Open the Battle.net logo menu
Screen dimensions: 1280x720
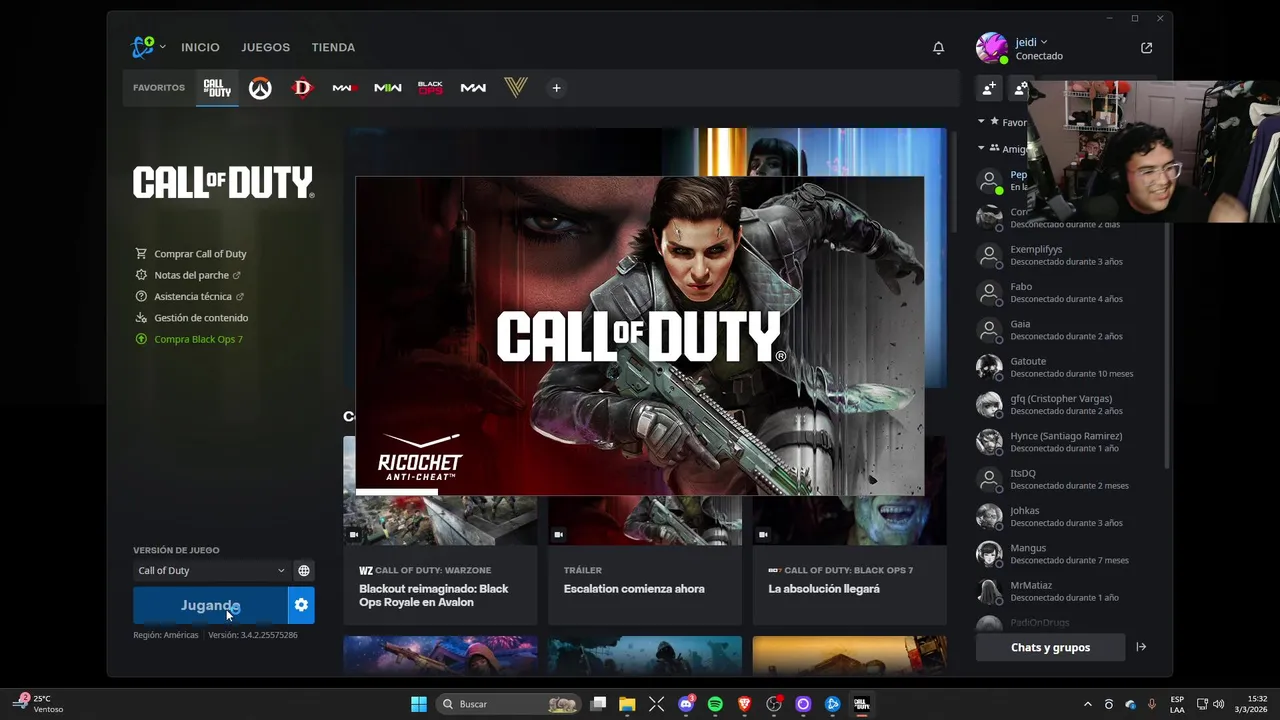[x=147, y=47]
